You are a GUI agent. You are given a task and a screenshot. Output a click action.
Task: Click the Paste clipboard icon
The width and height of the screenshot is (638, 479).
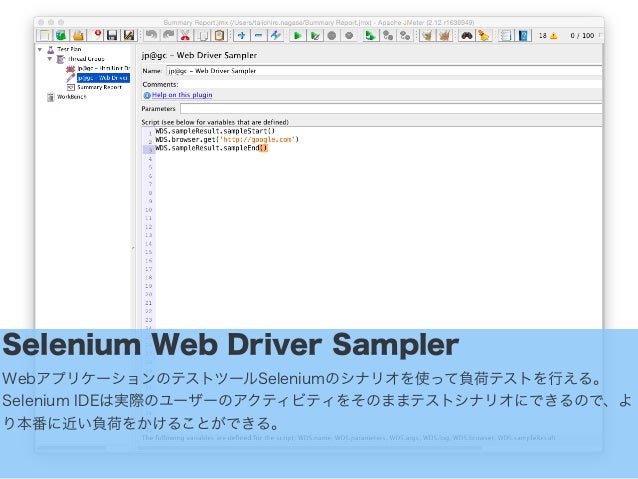point(219,36)
